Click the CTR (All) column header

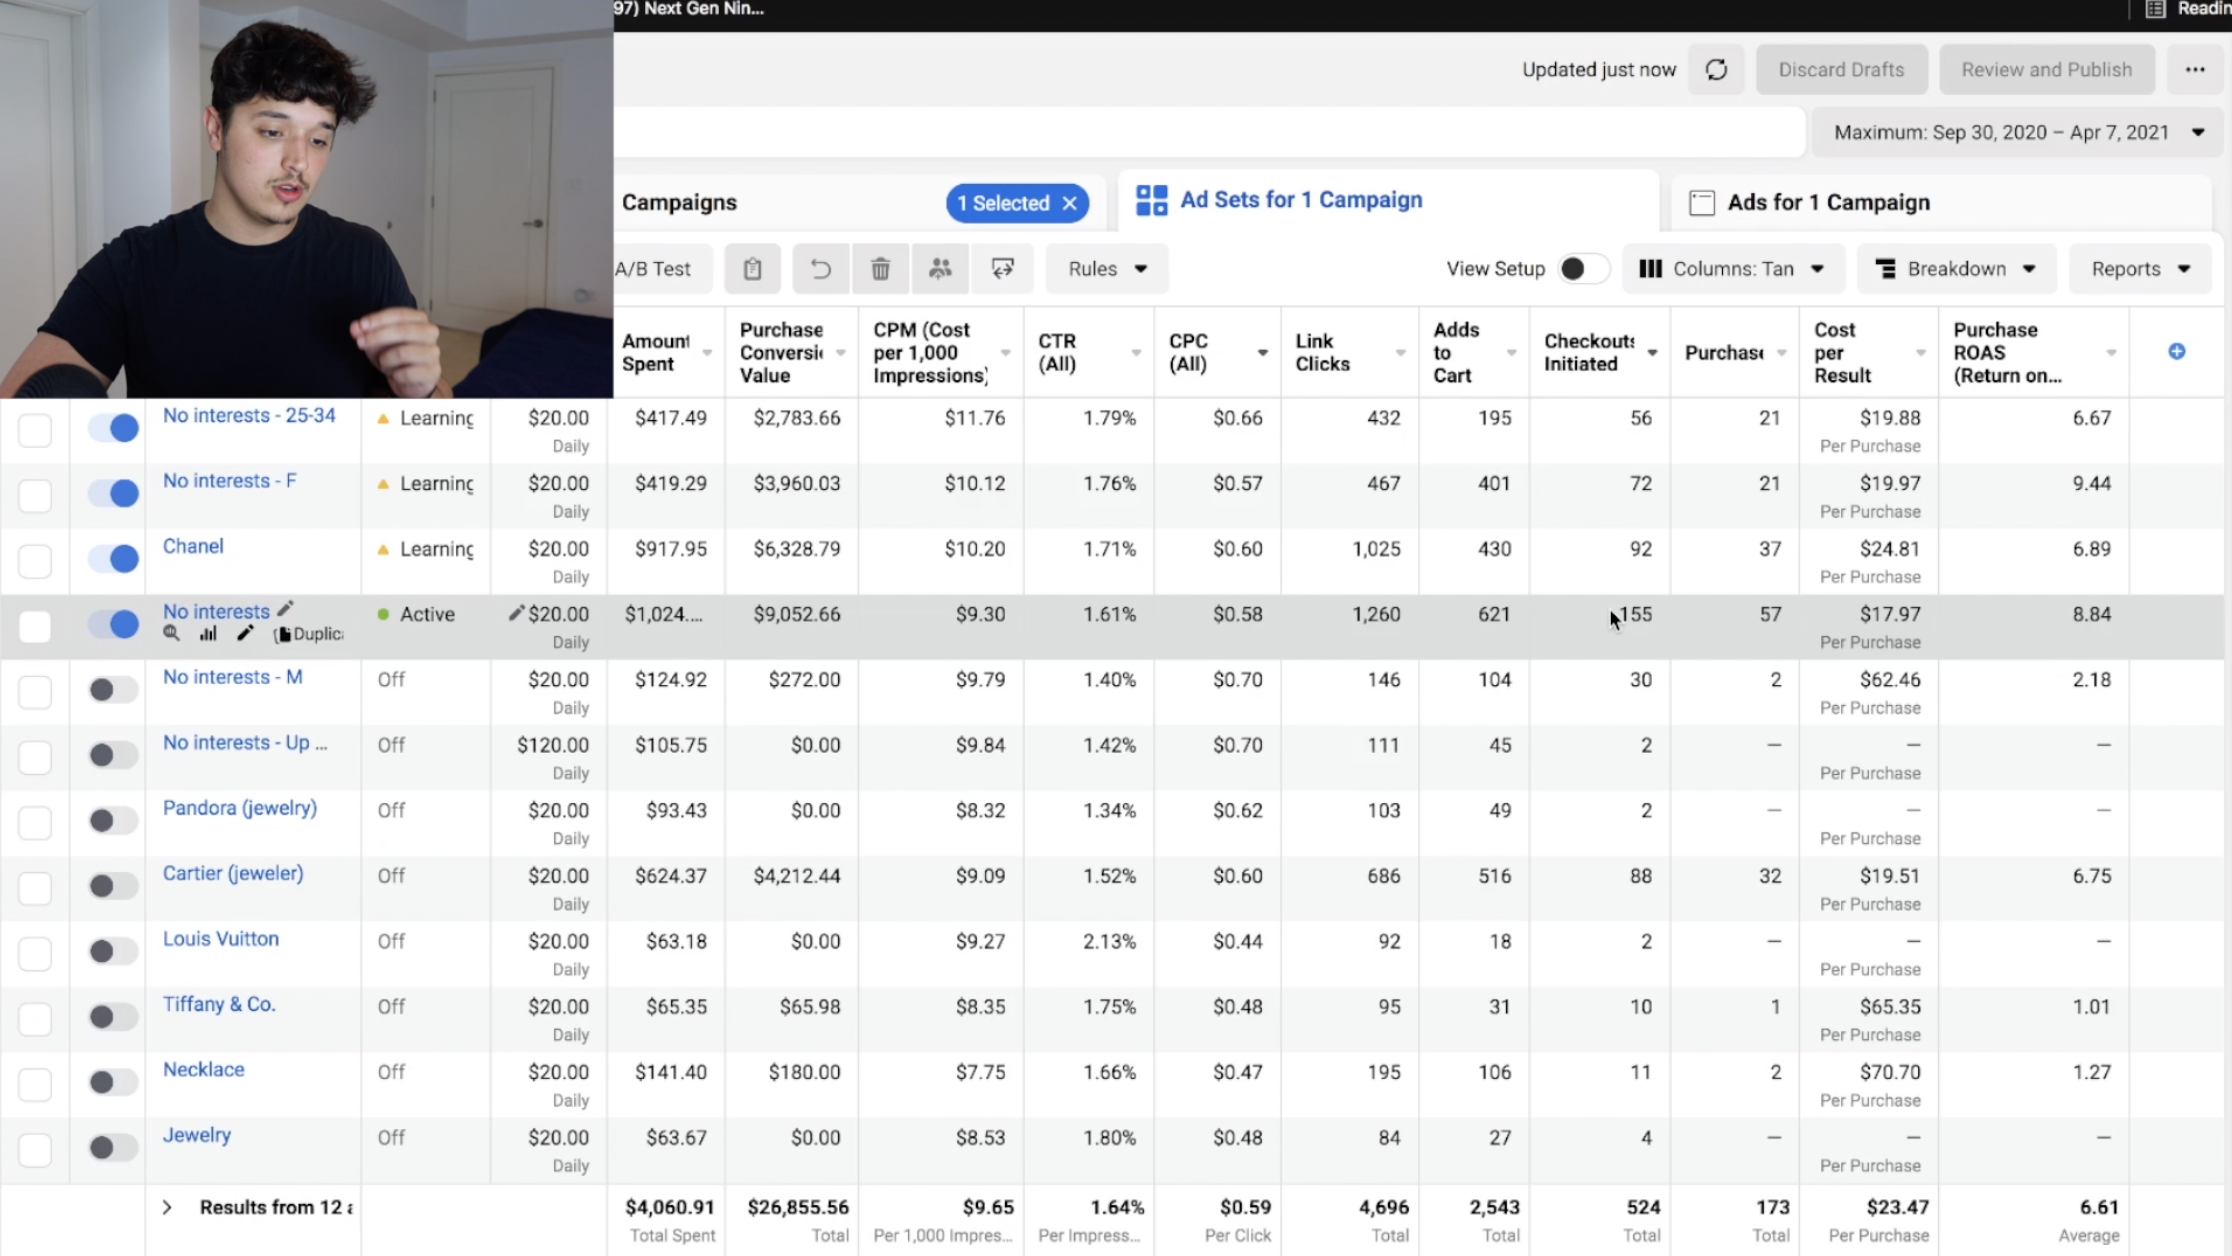coord(1088,353)
